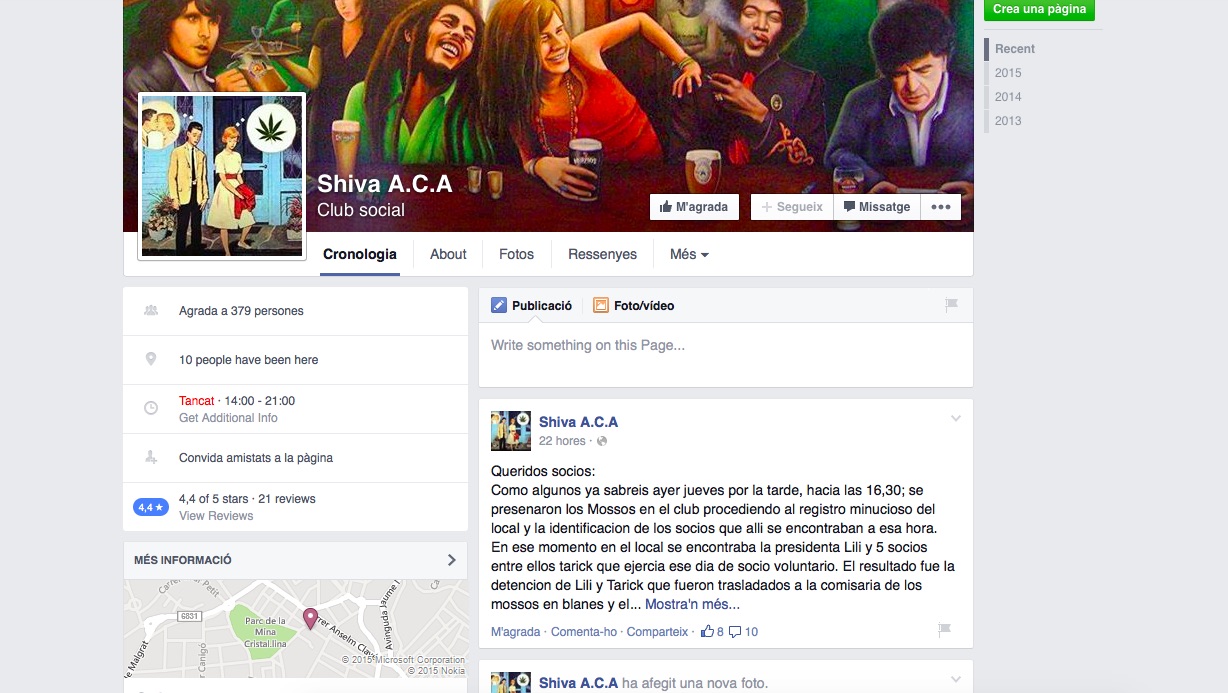Expand the Més dropdown menu

click(x=689, y=254)
